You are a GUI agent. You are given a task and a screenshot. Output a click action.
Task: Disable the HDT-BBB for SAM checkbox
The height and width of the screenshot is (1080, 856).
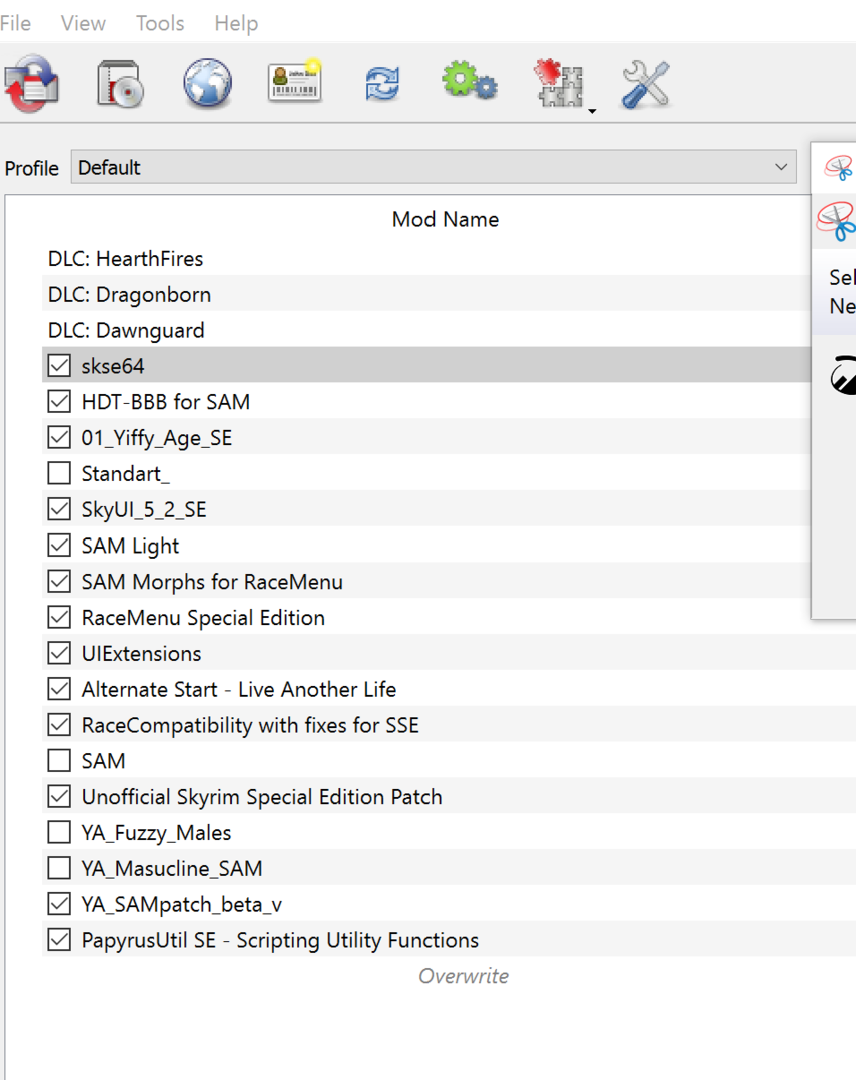[59, 402]
